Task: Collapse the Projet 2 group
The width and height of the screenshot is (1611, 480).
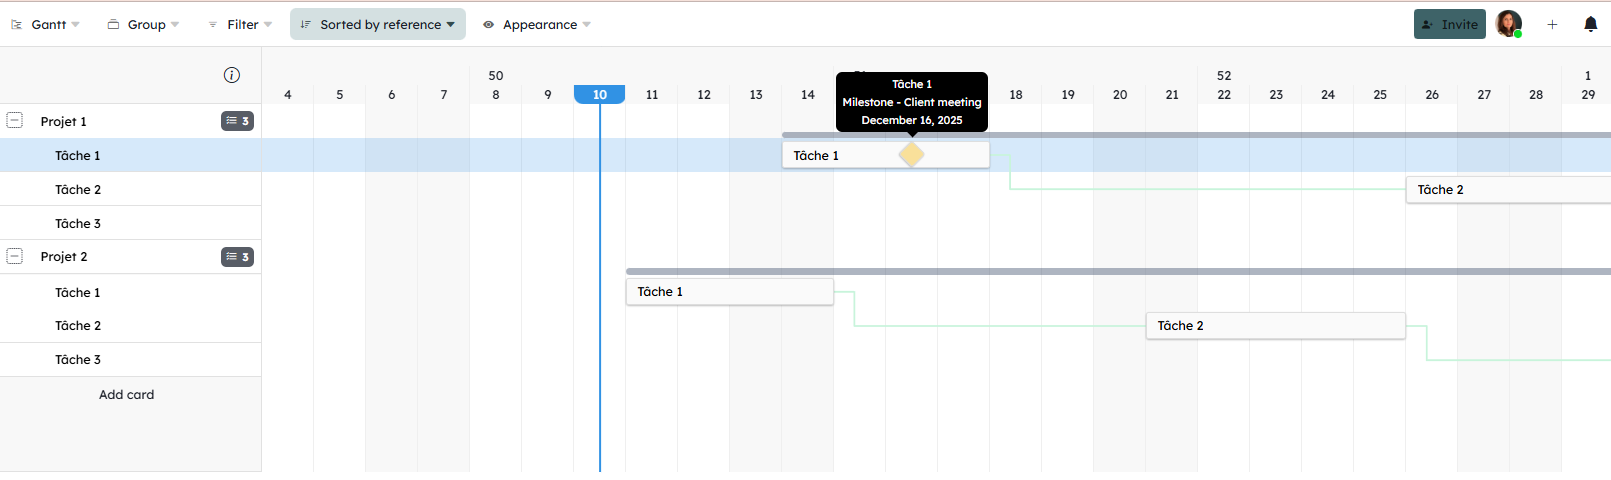Action: [x=15, y=256]
